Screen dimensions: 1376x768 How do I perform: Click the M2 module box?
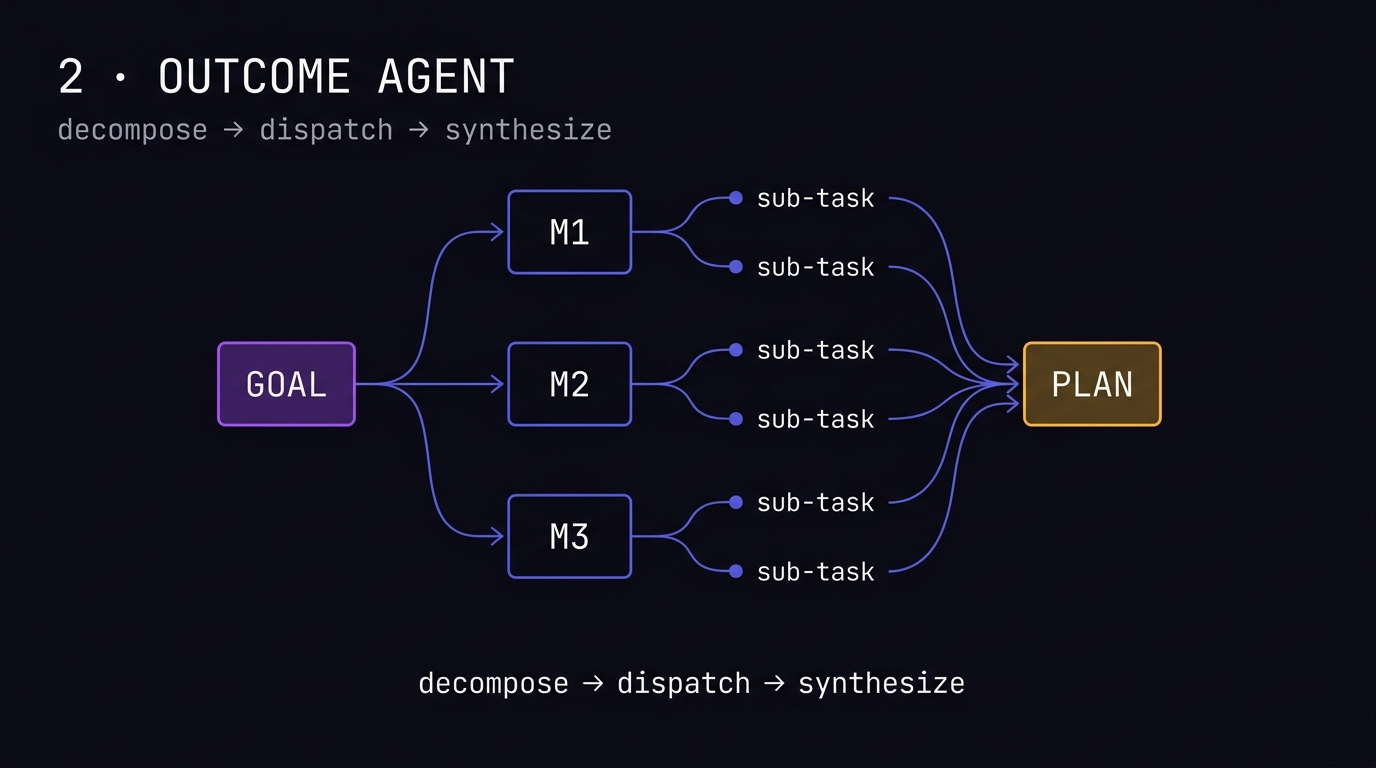point(569,384)
